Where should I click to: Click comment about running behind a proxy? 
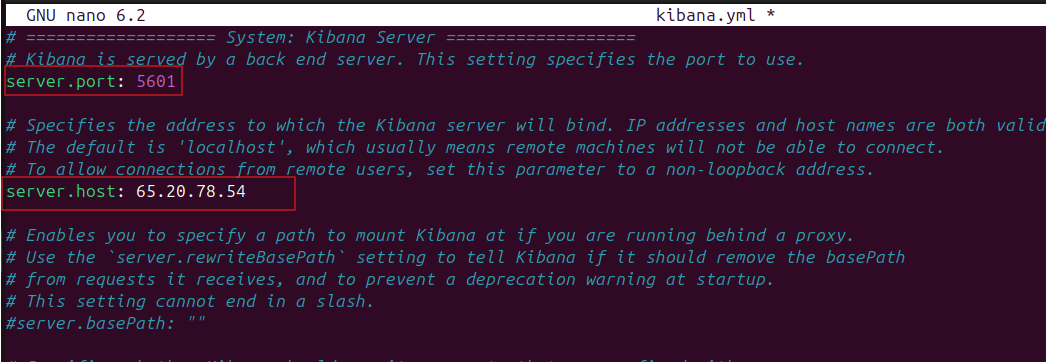coord(430,235)
